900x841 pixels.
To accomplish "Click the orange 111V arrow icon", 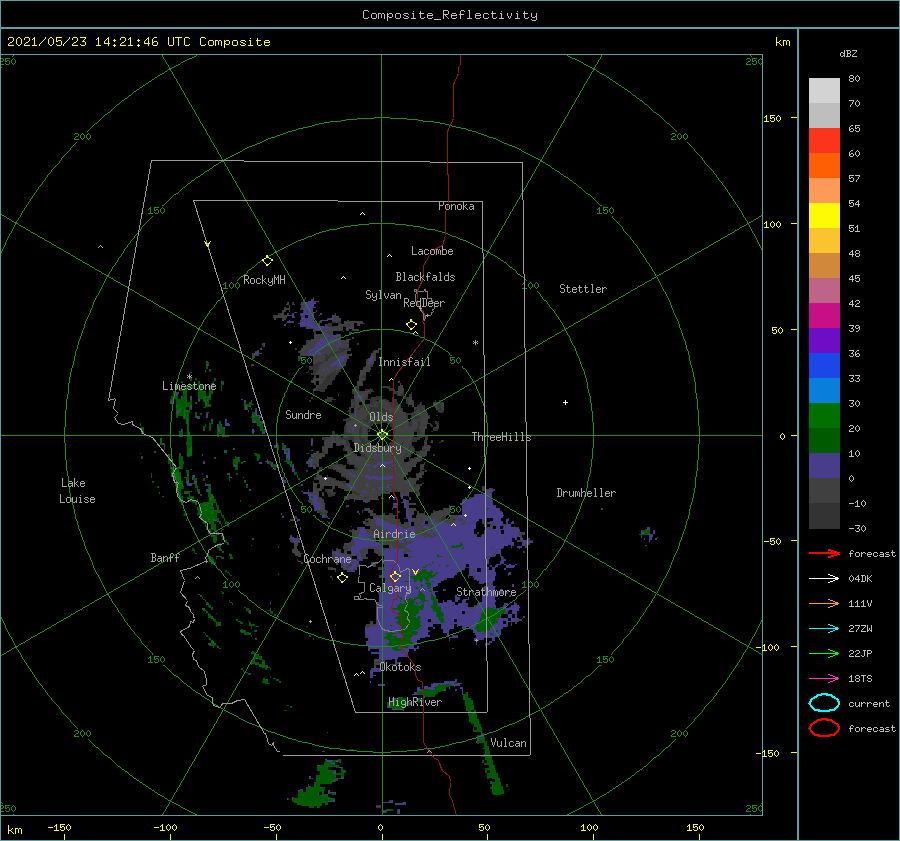I will [824, 603].
